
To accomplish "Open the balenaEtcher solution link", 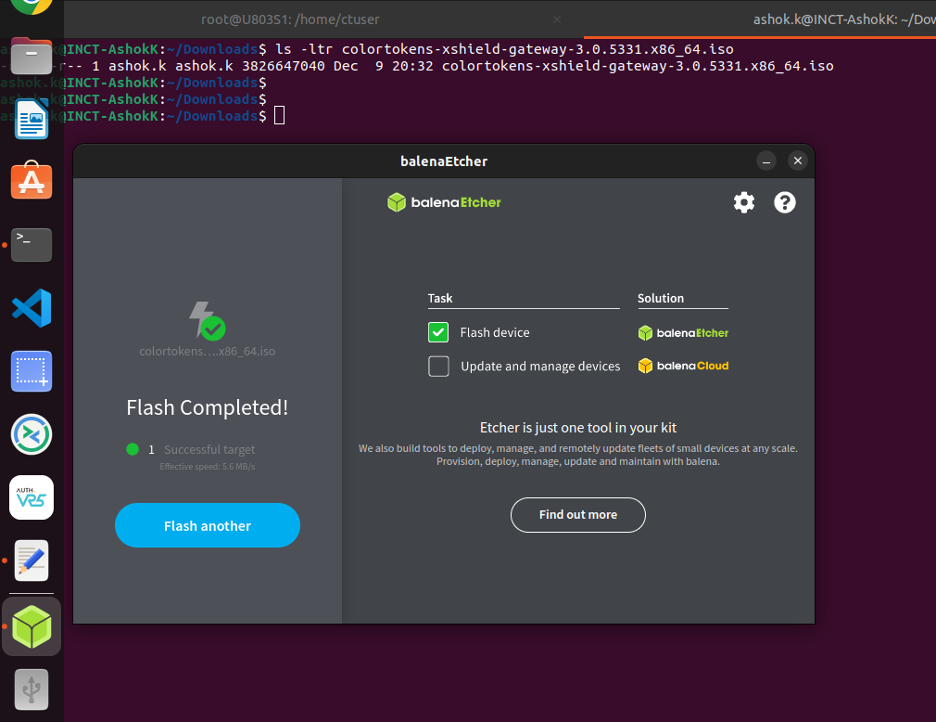I will tap(683, 333).
